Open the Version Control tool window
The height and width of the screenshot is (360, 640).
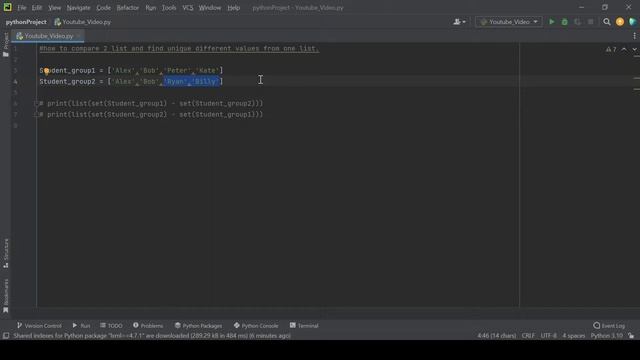click(x=39, y=326)
